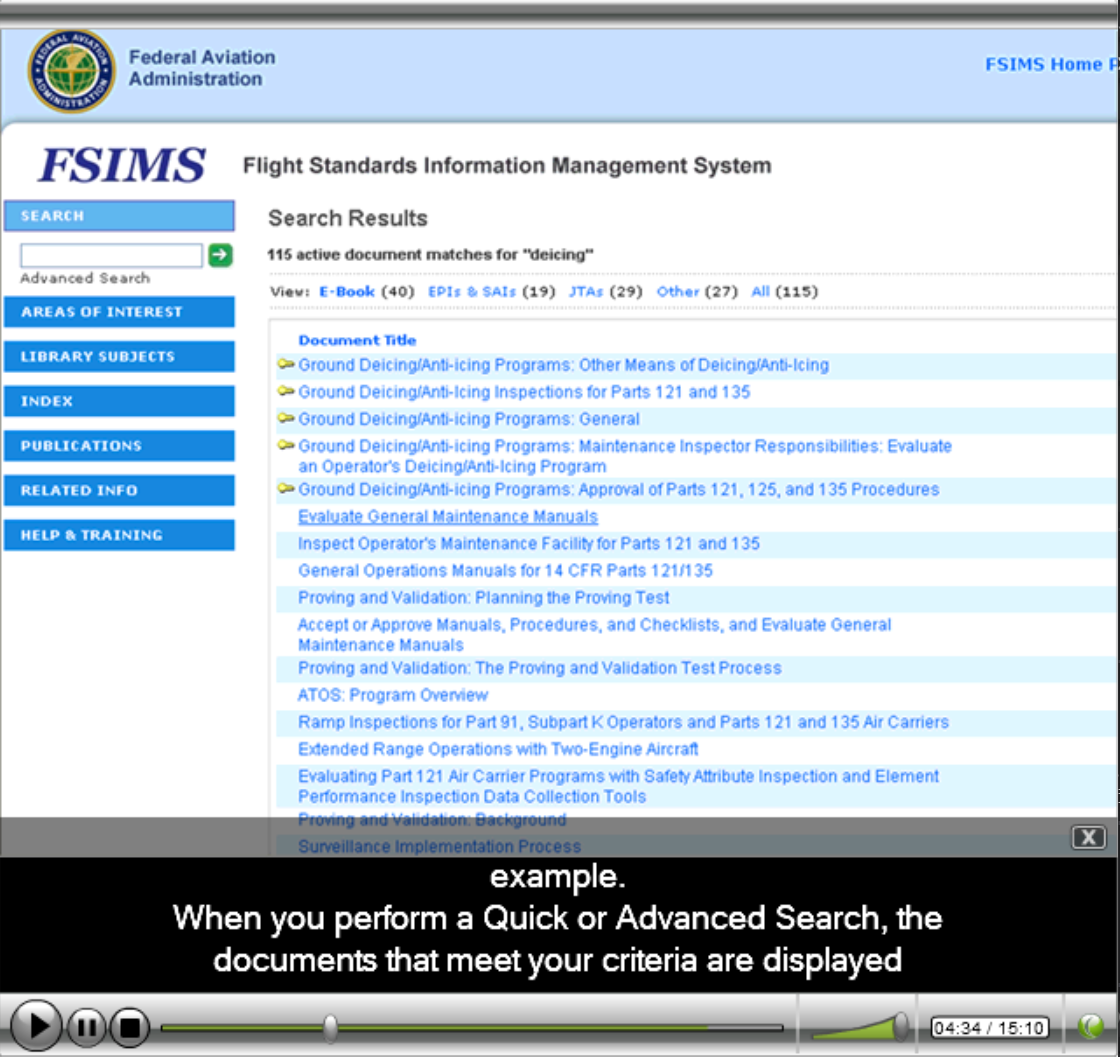Viewport: 1120px width, 1057px height.
Task: Sort by the Document Title column header
Action: click(357, 340)
